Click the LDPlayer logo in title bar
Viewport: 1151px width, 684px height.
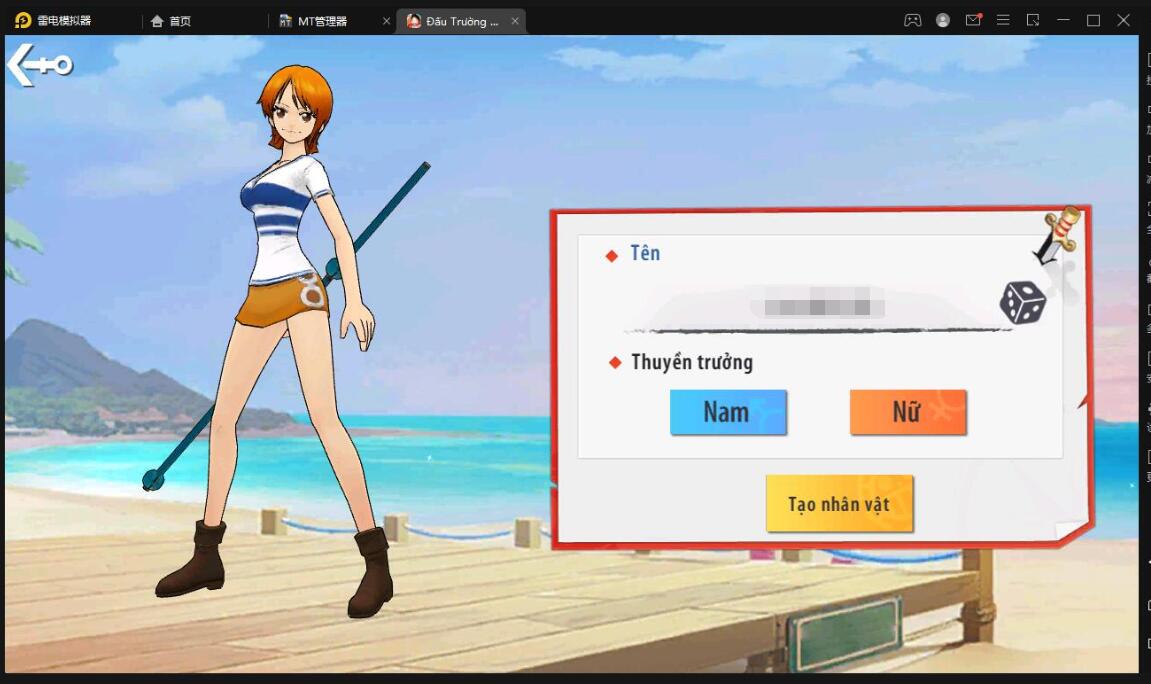click(x=22, y=20)
